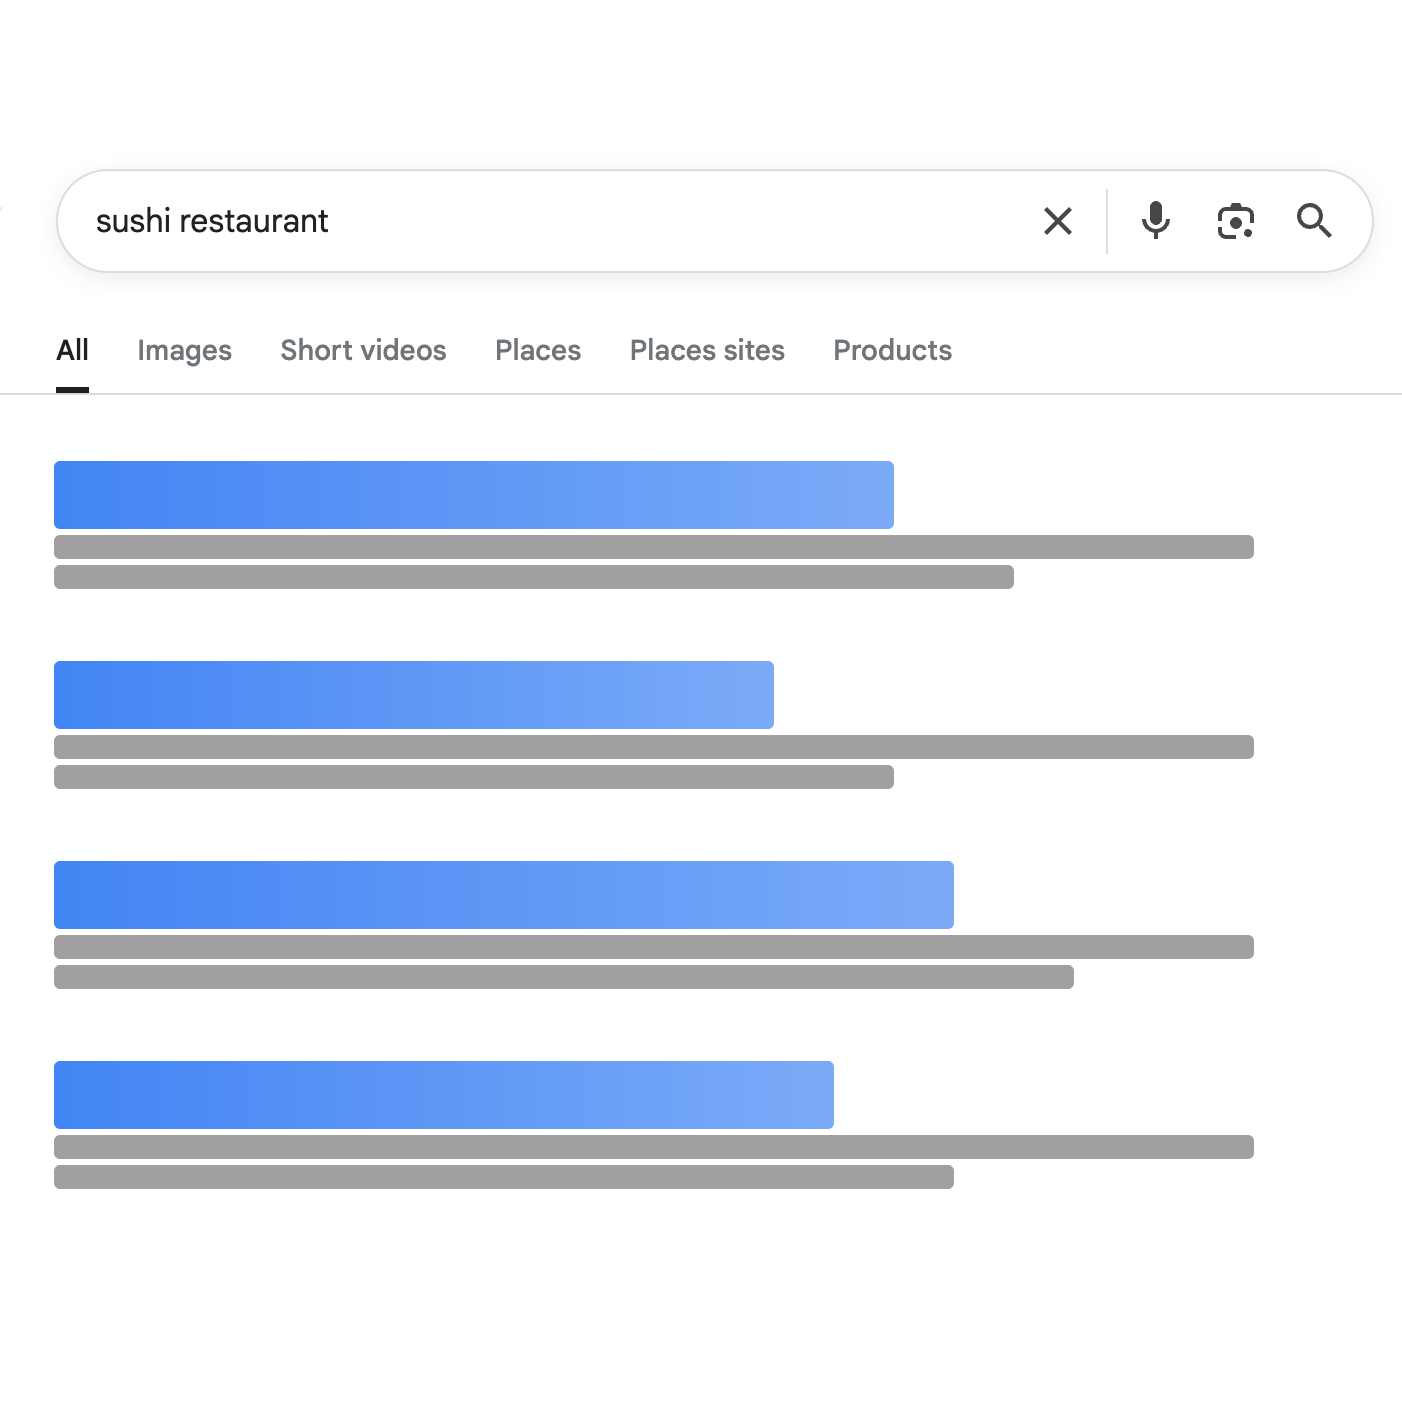Start voice search with the microphone icon
This screenshot has width=1402, height=1402.
tap(1155, 221)
